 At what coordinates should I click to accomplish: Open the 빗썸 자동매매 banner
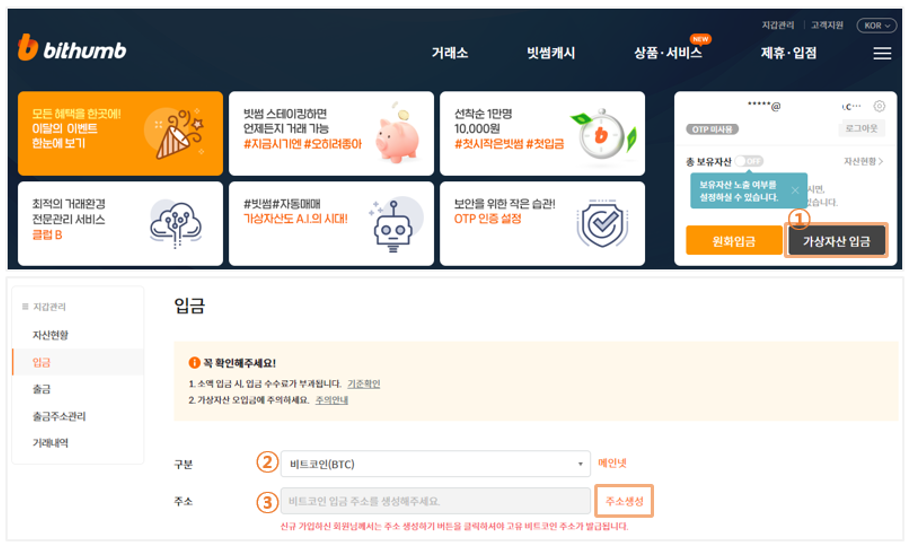(332, 224)
